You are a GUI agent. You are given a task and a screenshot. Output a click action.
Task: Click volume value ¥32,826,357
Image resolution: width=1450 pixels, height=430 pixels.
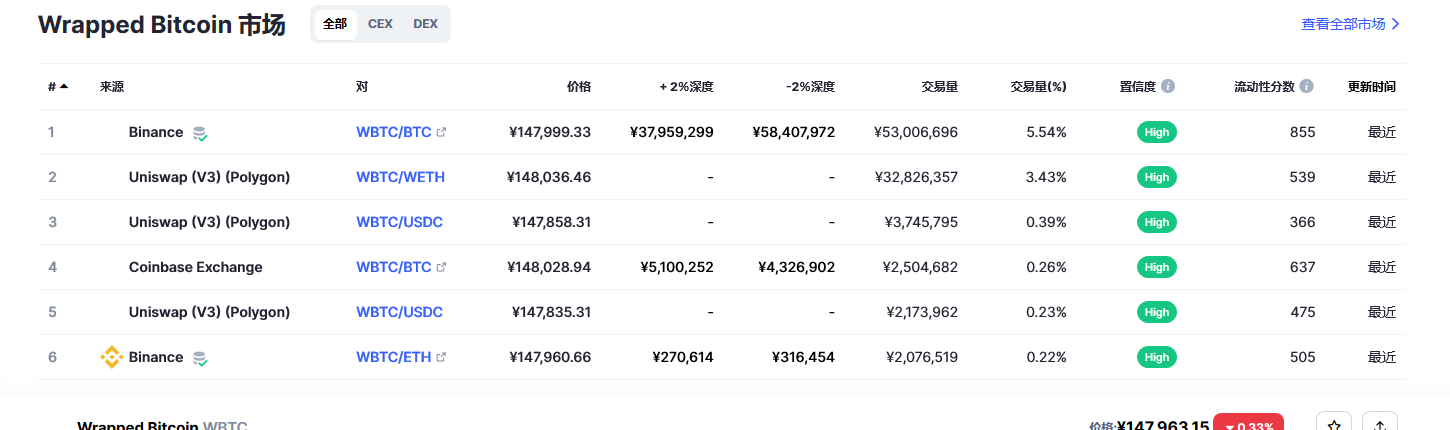tap(916, 177)
